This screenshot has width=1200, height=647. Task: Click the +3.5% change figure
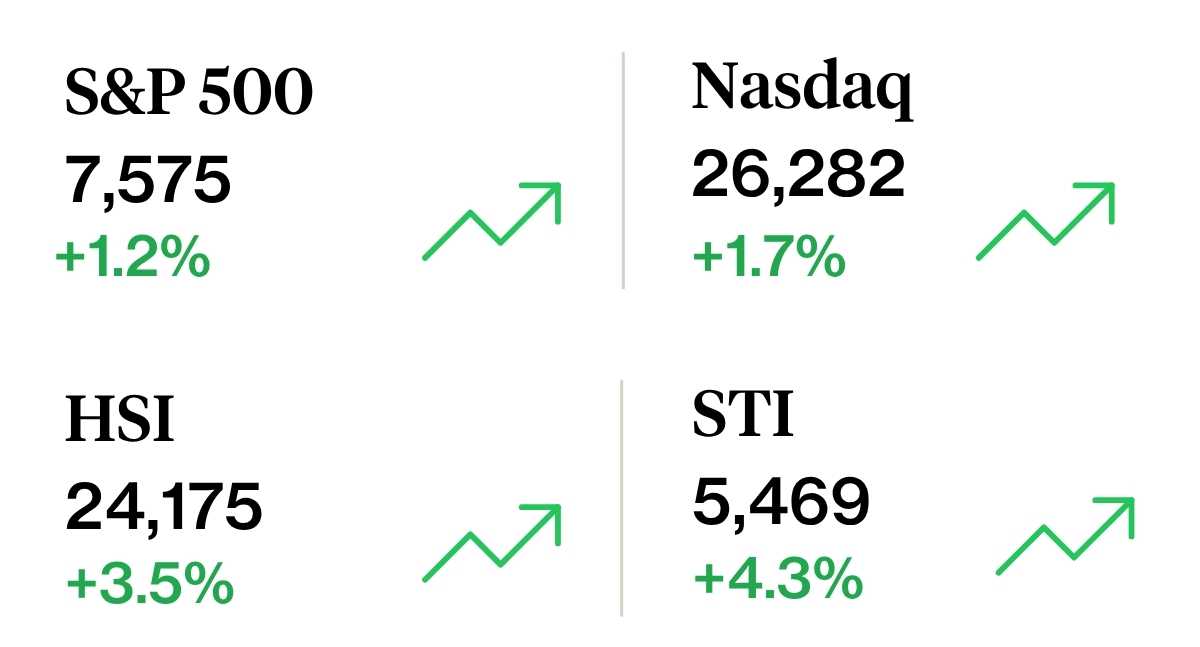150,583
